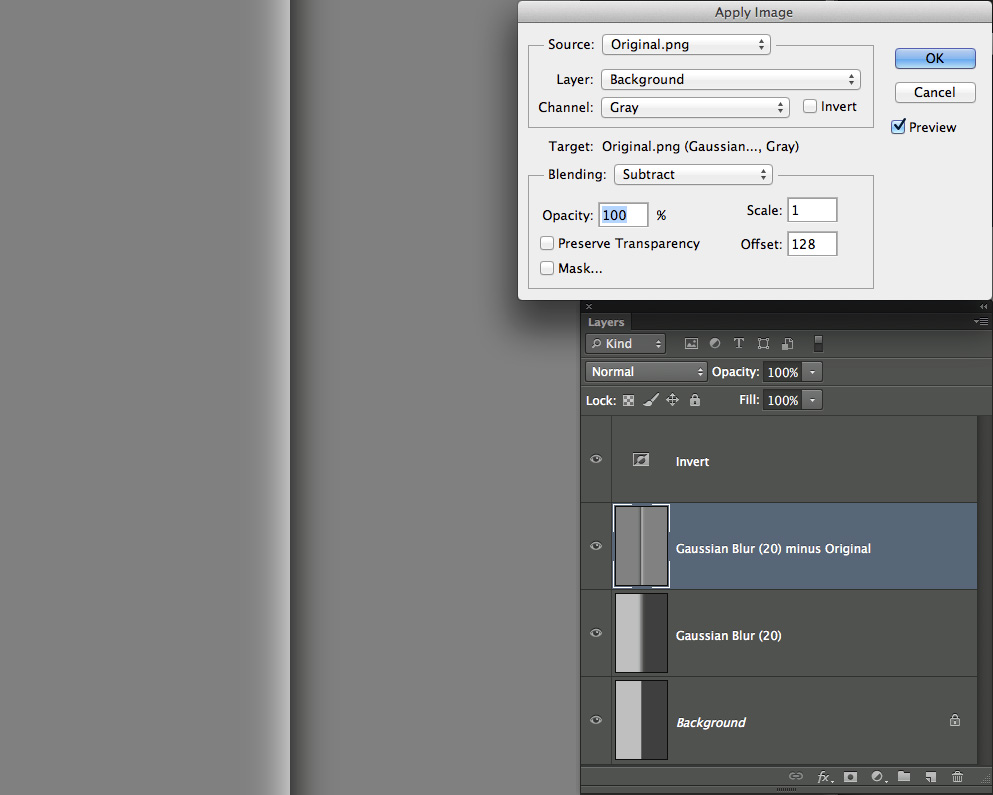Open the Channel dropdown showing Gray
This screenshot has height=795, width=993.
(x=695, y=107)
